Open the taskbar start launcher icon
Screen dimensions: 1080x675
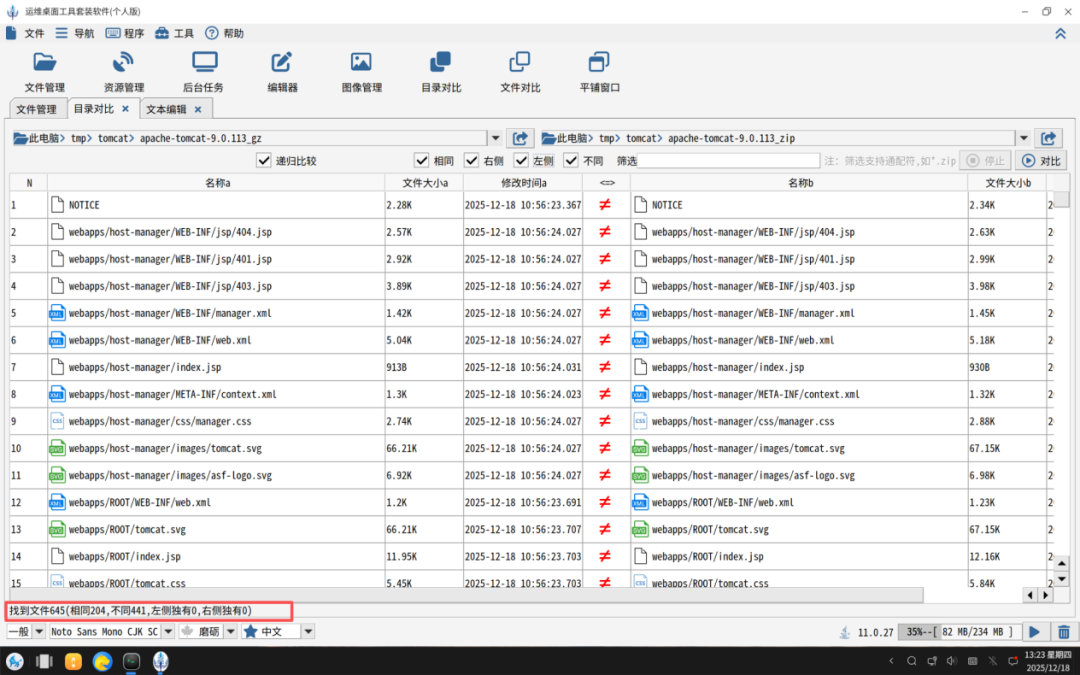tap(15, 662)
